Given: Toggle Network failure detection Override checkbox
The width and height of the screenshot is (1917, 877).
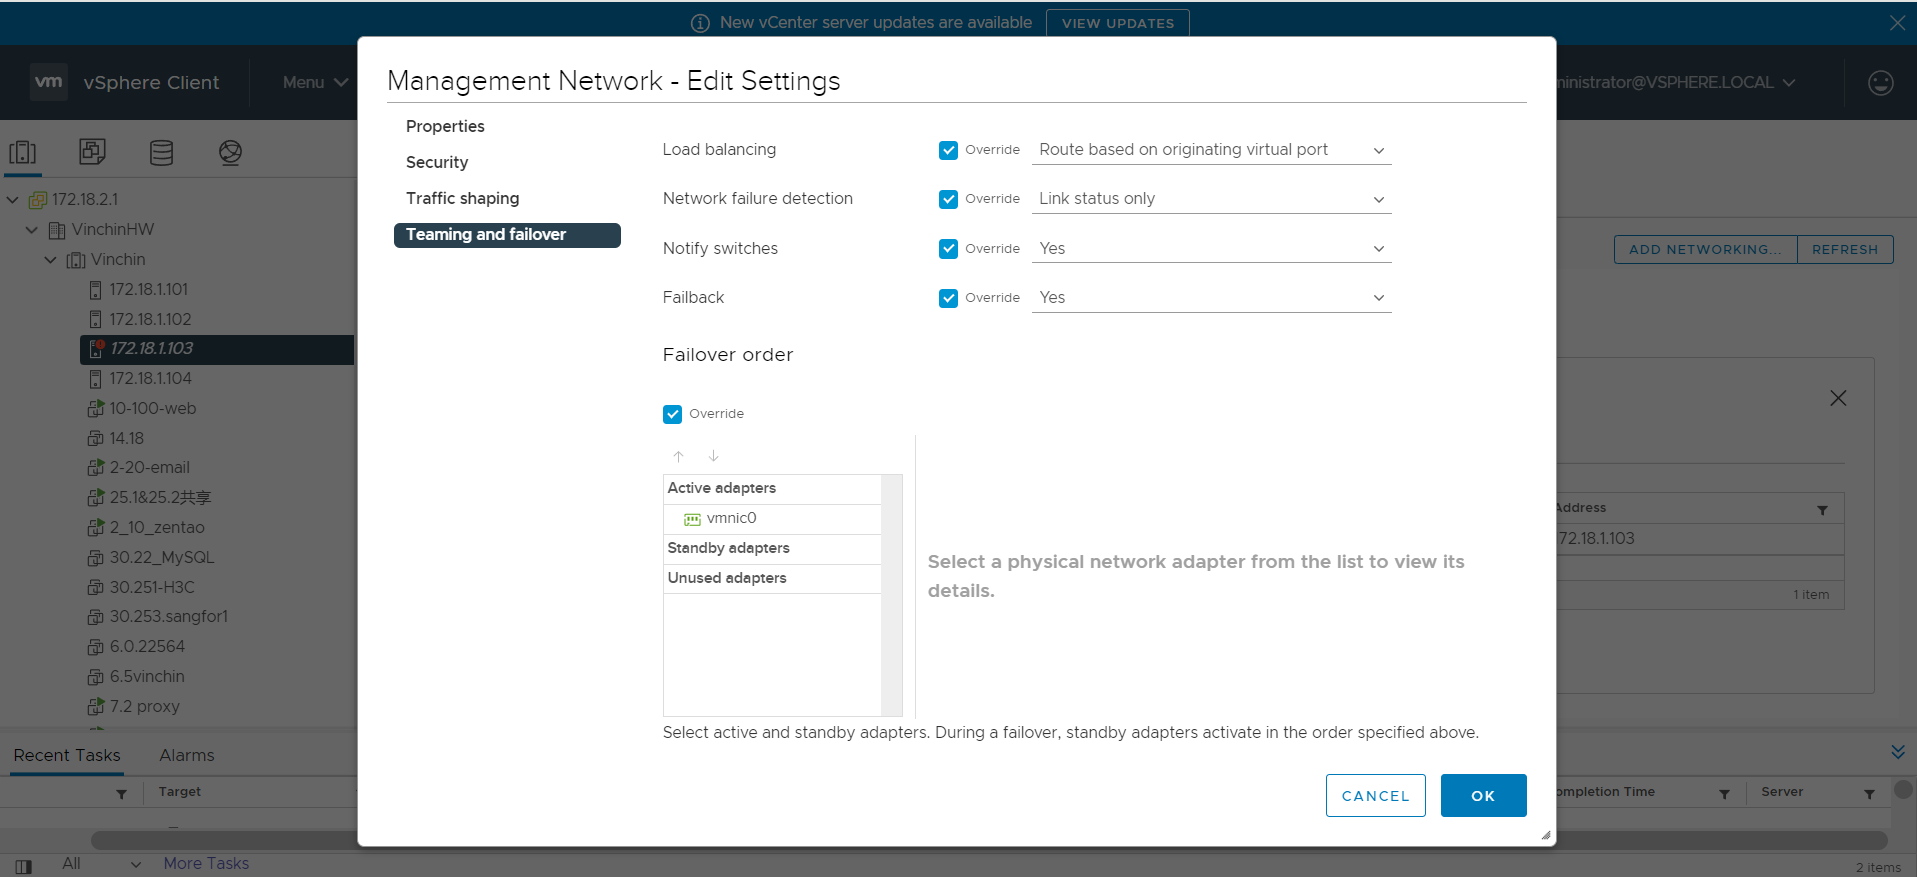Looking at the screenshot, I should coord(948,199).
